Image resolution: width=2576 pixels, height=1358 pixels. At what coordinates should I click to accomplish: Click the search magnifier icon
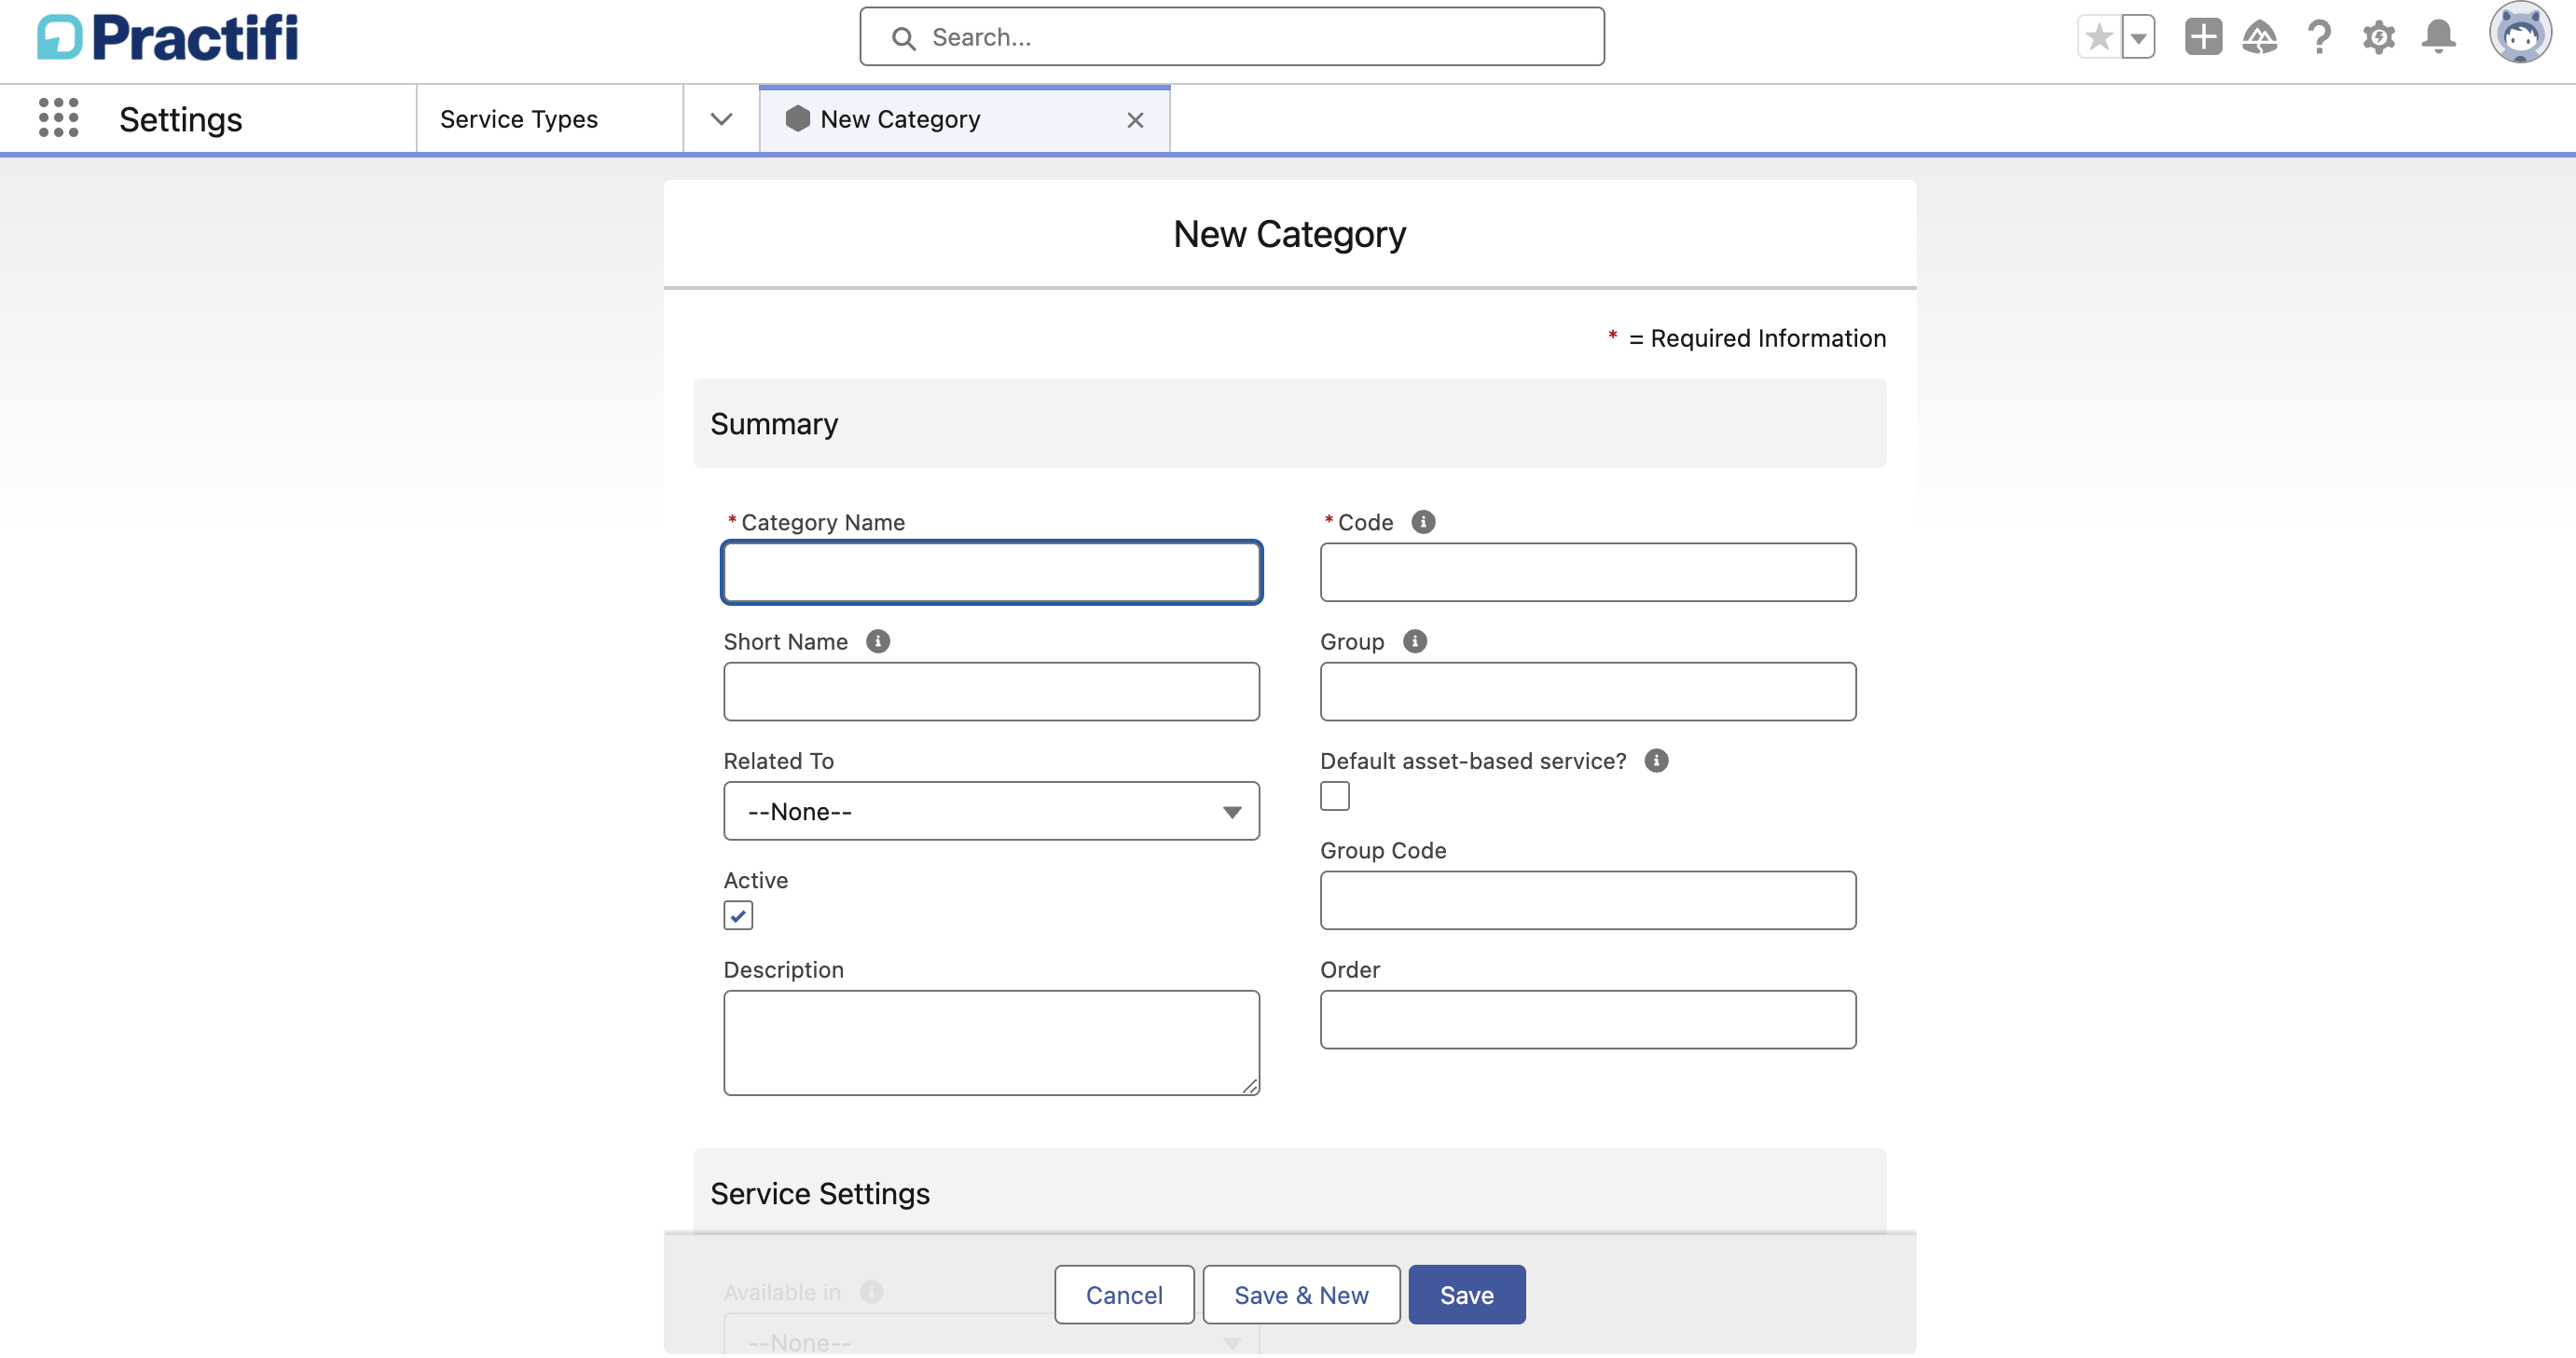click(x=903, y=38)
